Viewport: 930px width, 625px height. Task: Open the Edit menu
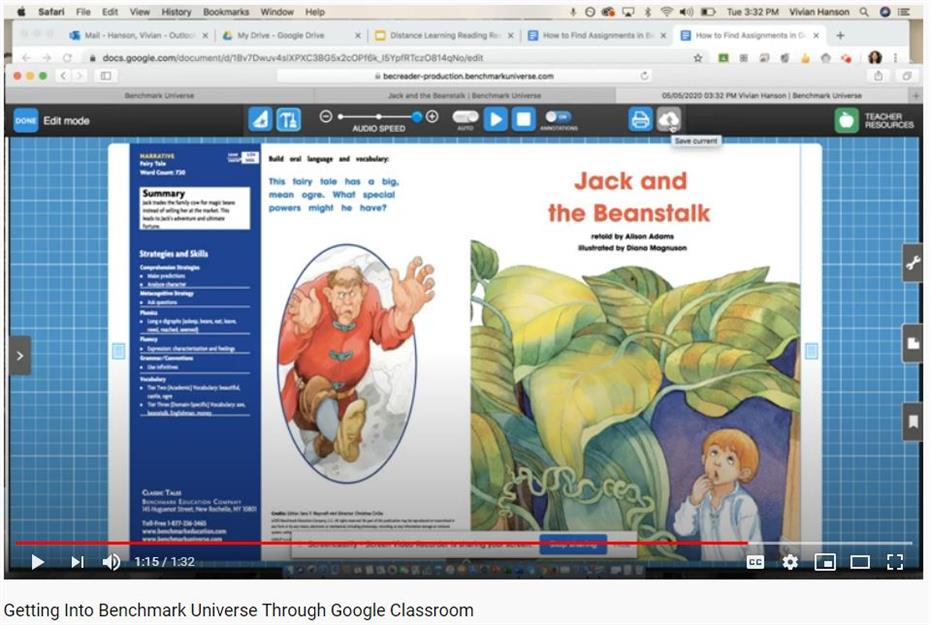110,12
